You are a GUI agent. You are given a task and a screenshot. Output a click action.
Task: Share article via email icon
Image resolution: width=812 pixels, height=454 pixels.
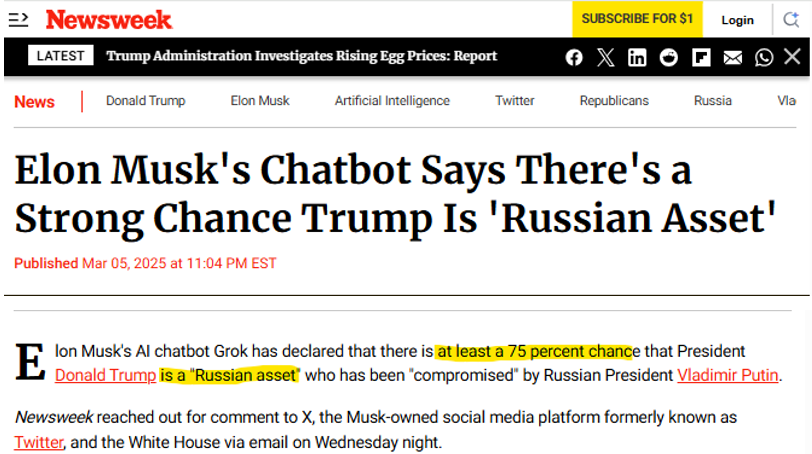point(733,57)
